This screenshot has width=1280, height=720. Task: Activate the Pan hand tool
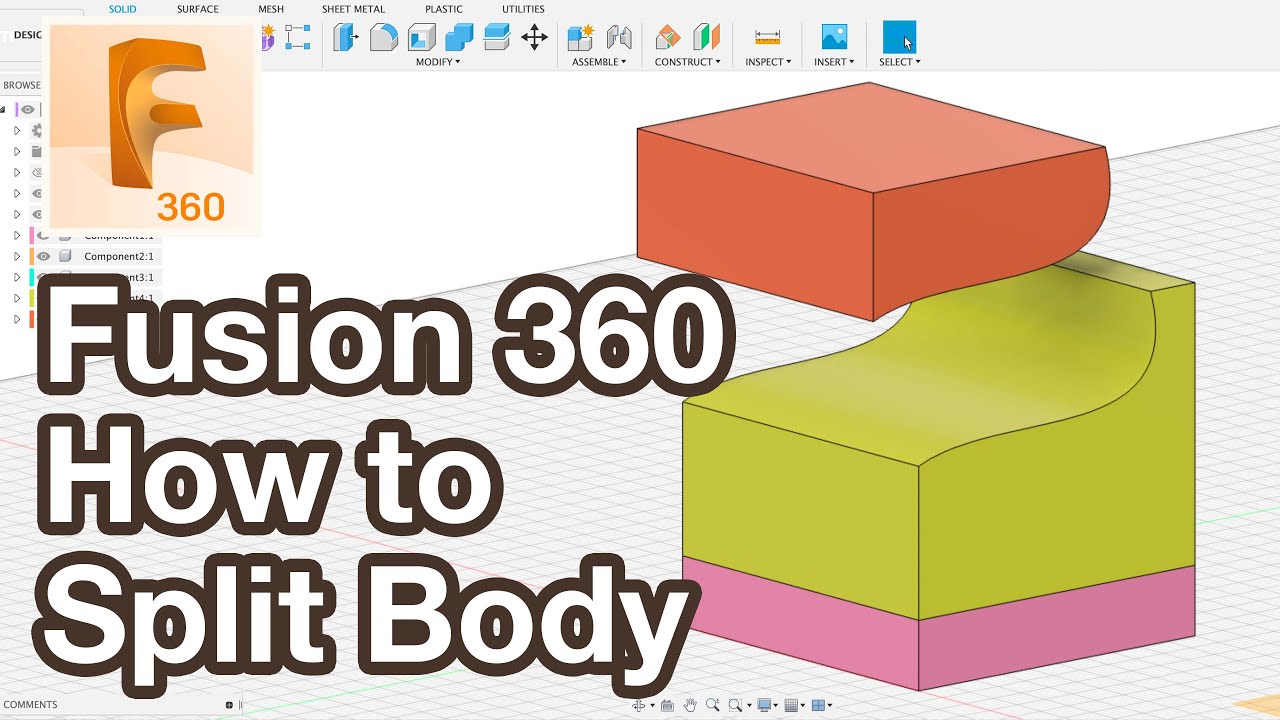click(690, 705)
